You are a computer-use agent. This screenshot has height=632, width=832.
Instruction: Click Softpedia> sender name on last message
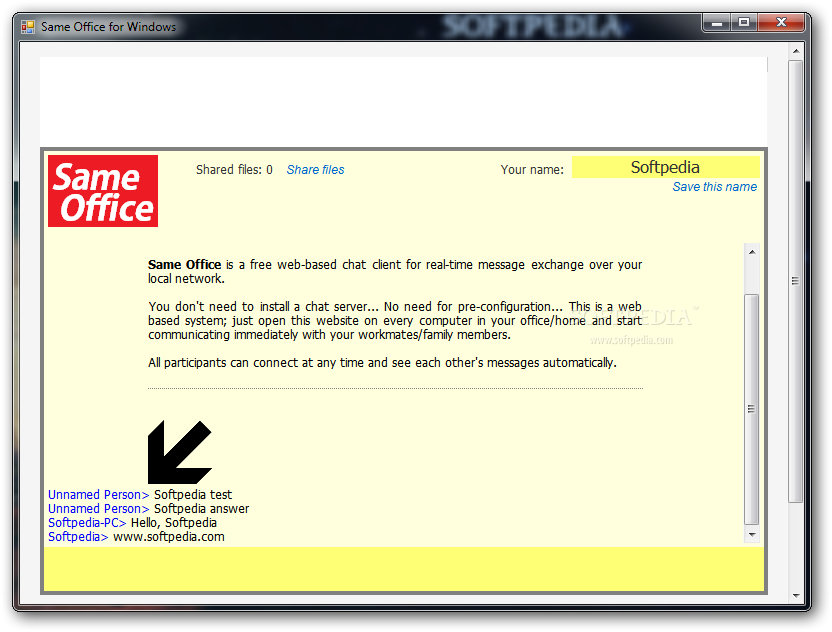click(x=78, y=536)
